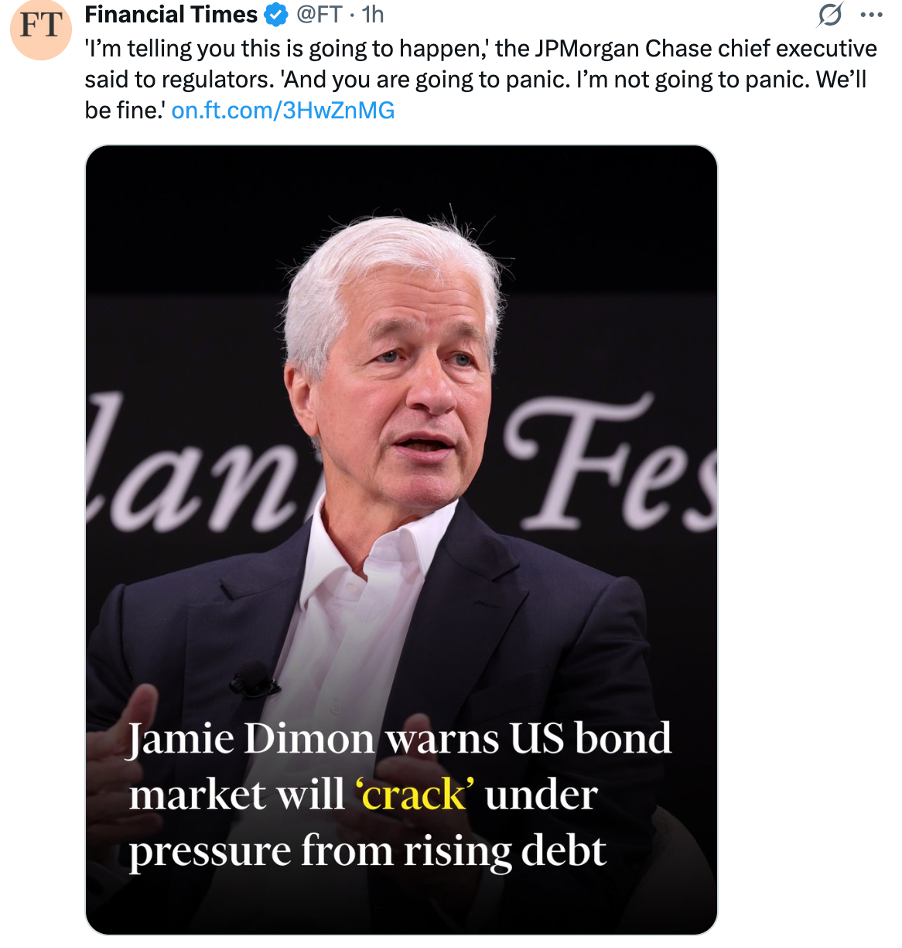902x948 pixels.
Task: Click the headline "Jamie Dimon warns US bond"
Action: coord(400,738)
